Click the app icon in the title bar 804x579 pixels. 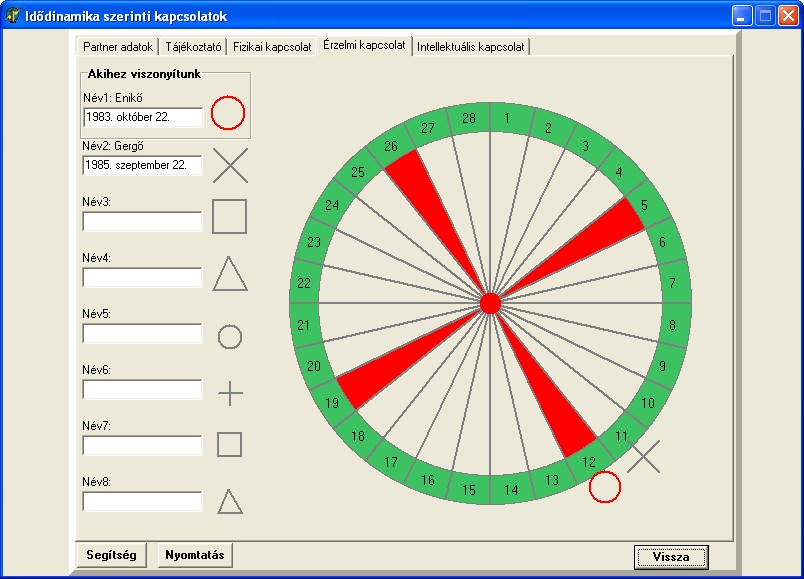tap(12, 16)
